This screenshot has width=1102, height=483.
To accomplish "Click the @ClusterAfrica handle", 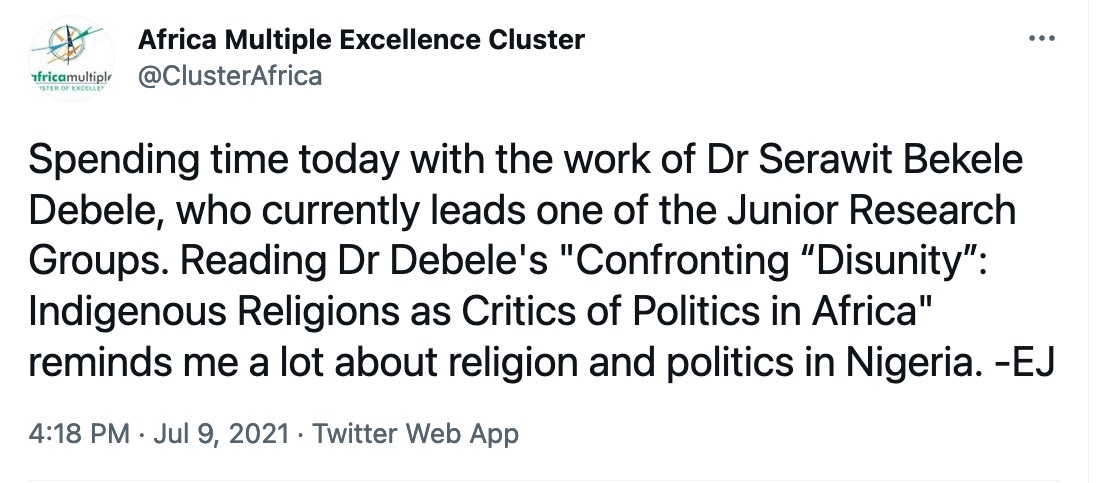I will [229, 76].
